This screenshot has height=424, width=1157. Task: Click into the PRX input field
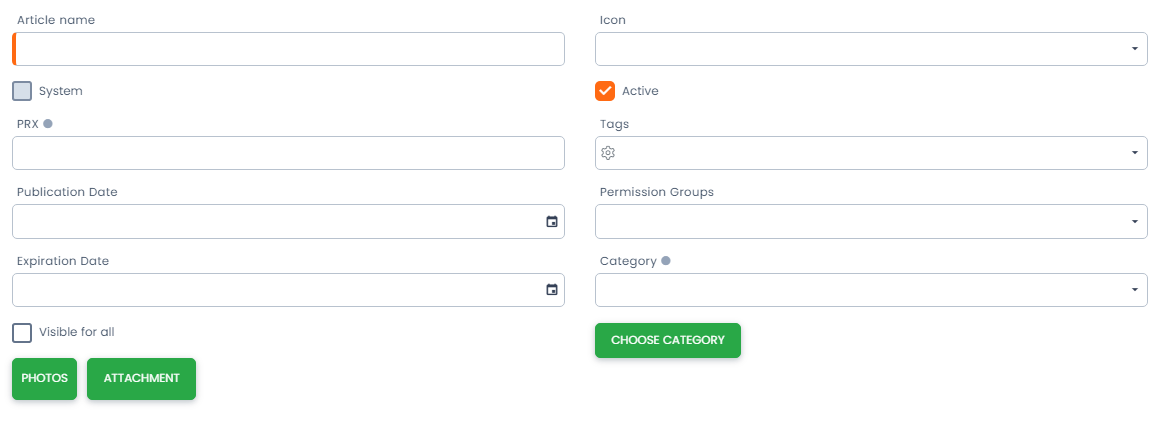tap(288, 153)
